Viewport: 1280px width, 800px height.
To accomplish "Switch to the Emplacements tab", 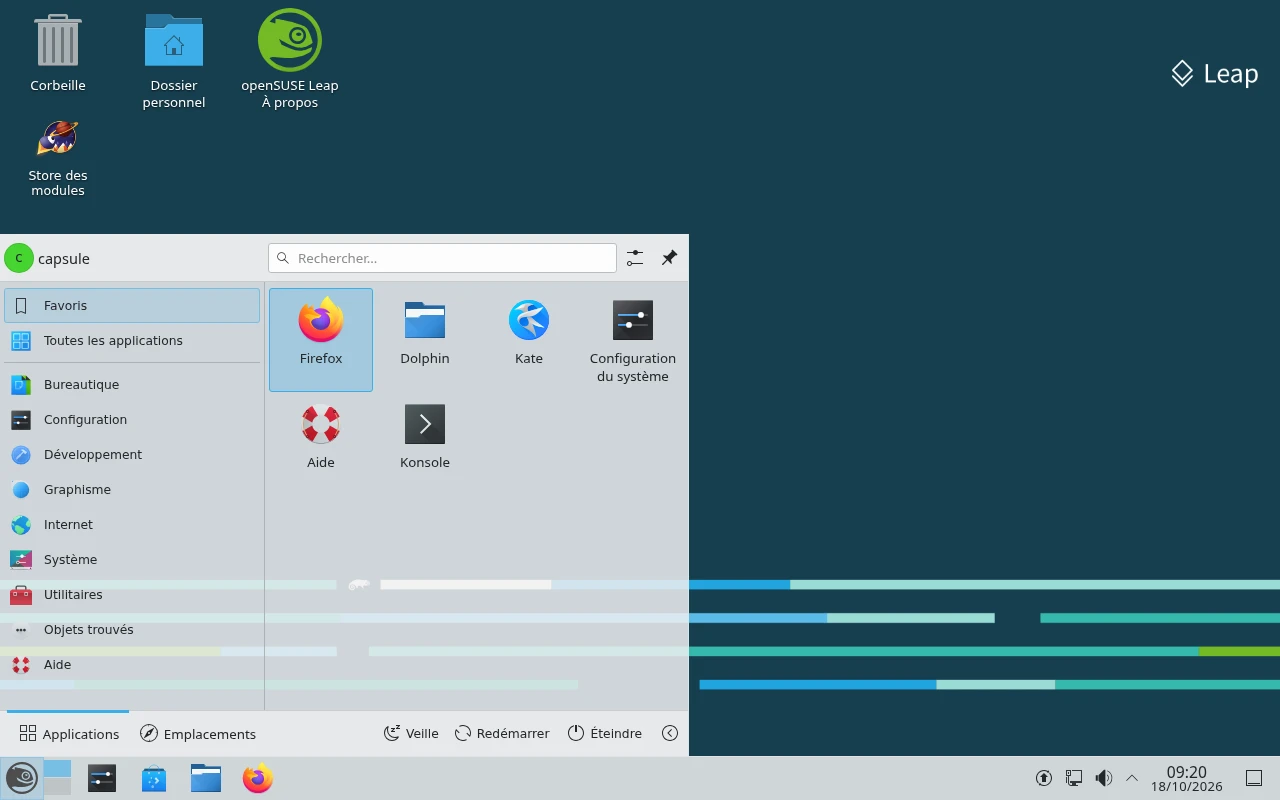I will click(198, 734).
